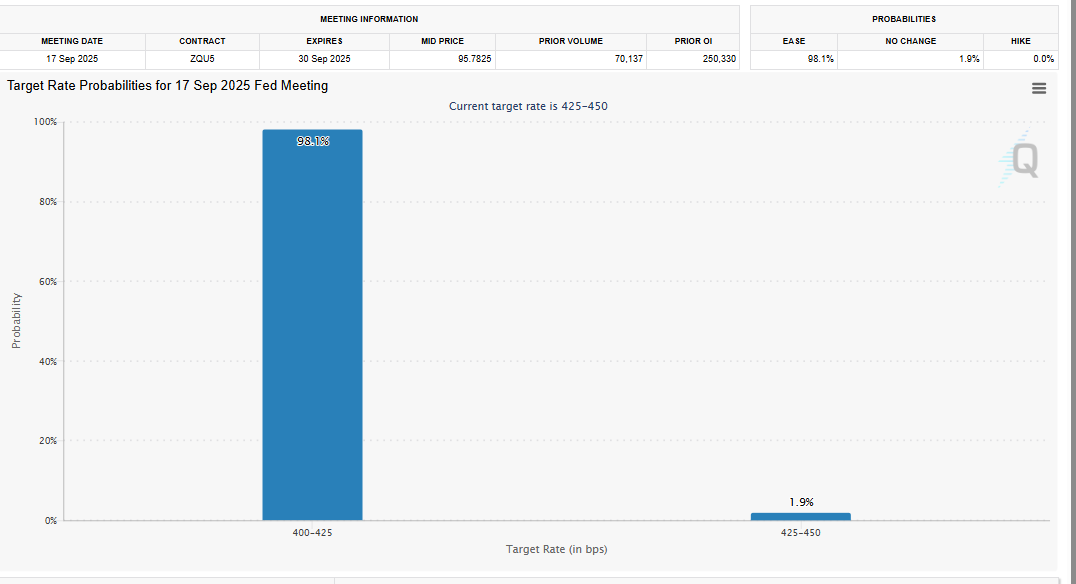Click the CONTRACT column header
Image resolution: width=1076 pixels, height=584 pixels.
coord(202,41)
